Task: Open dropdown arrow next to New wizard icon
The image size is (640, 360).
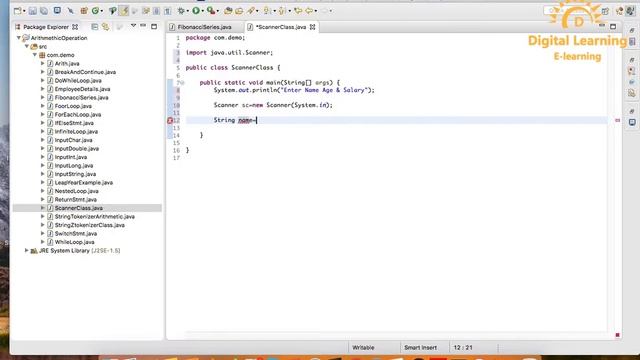Action: click(24, 11)
